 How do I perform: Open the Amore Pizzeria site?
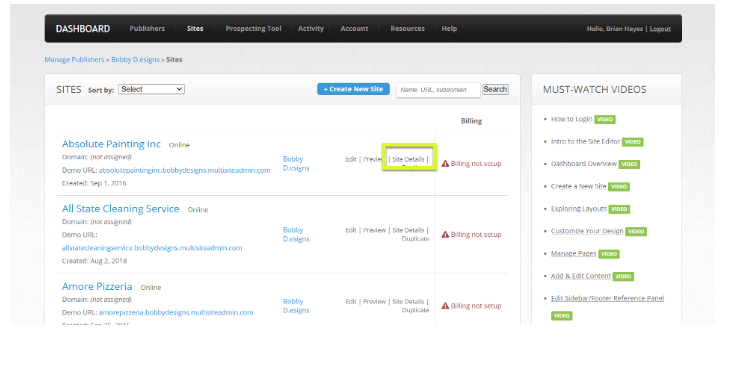pyautogui.click(x=97, y=286)
